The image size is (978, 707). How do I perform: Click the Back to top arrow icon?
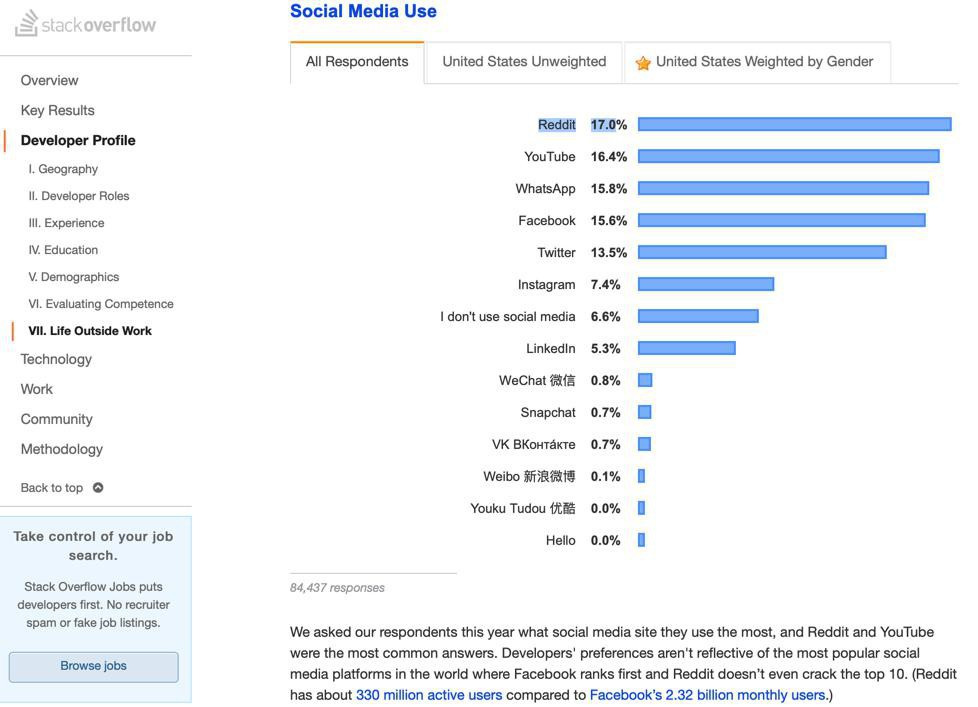(98, 488)
